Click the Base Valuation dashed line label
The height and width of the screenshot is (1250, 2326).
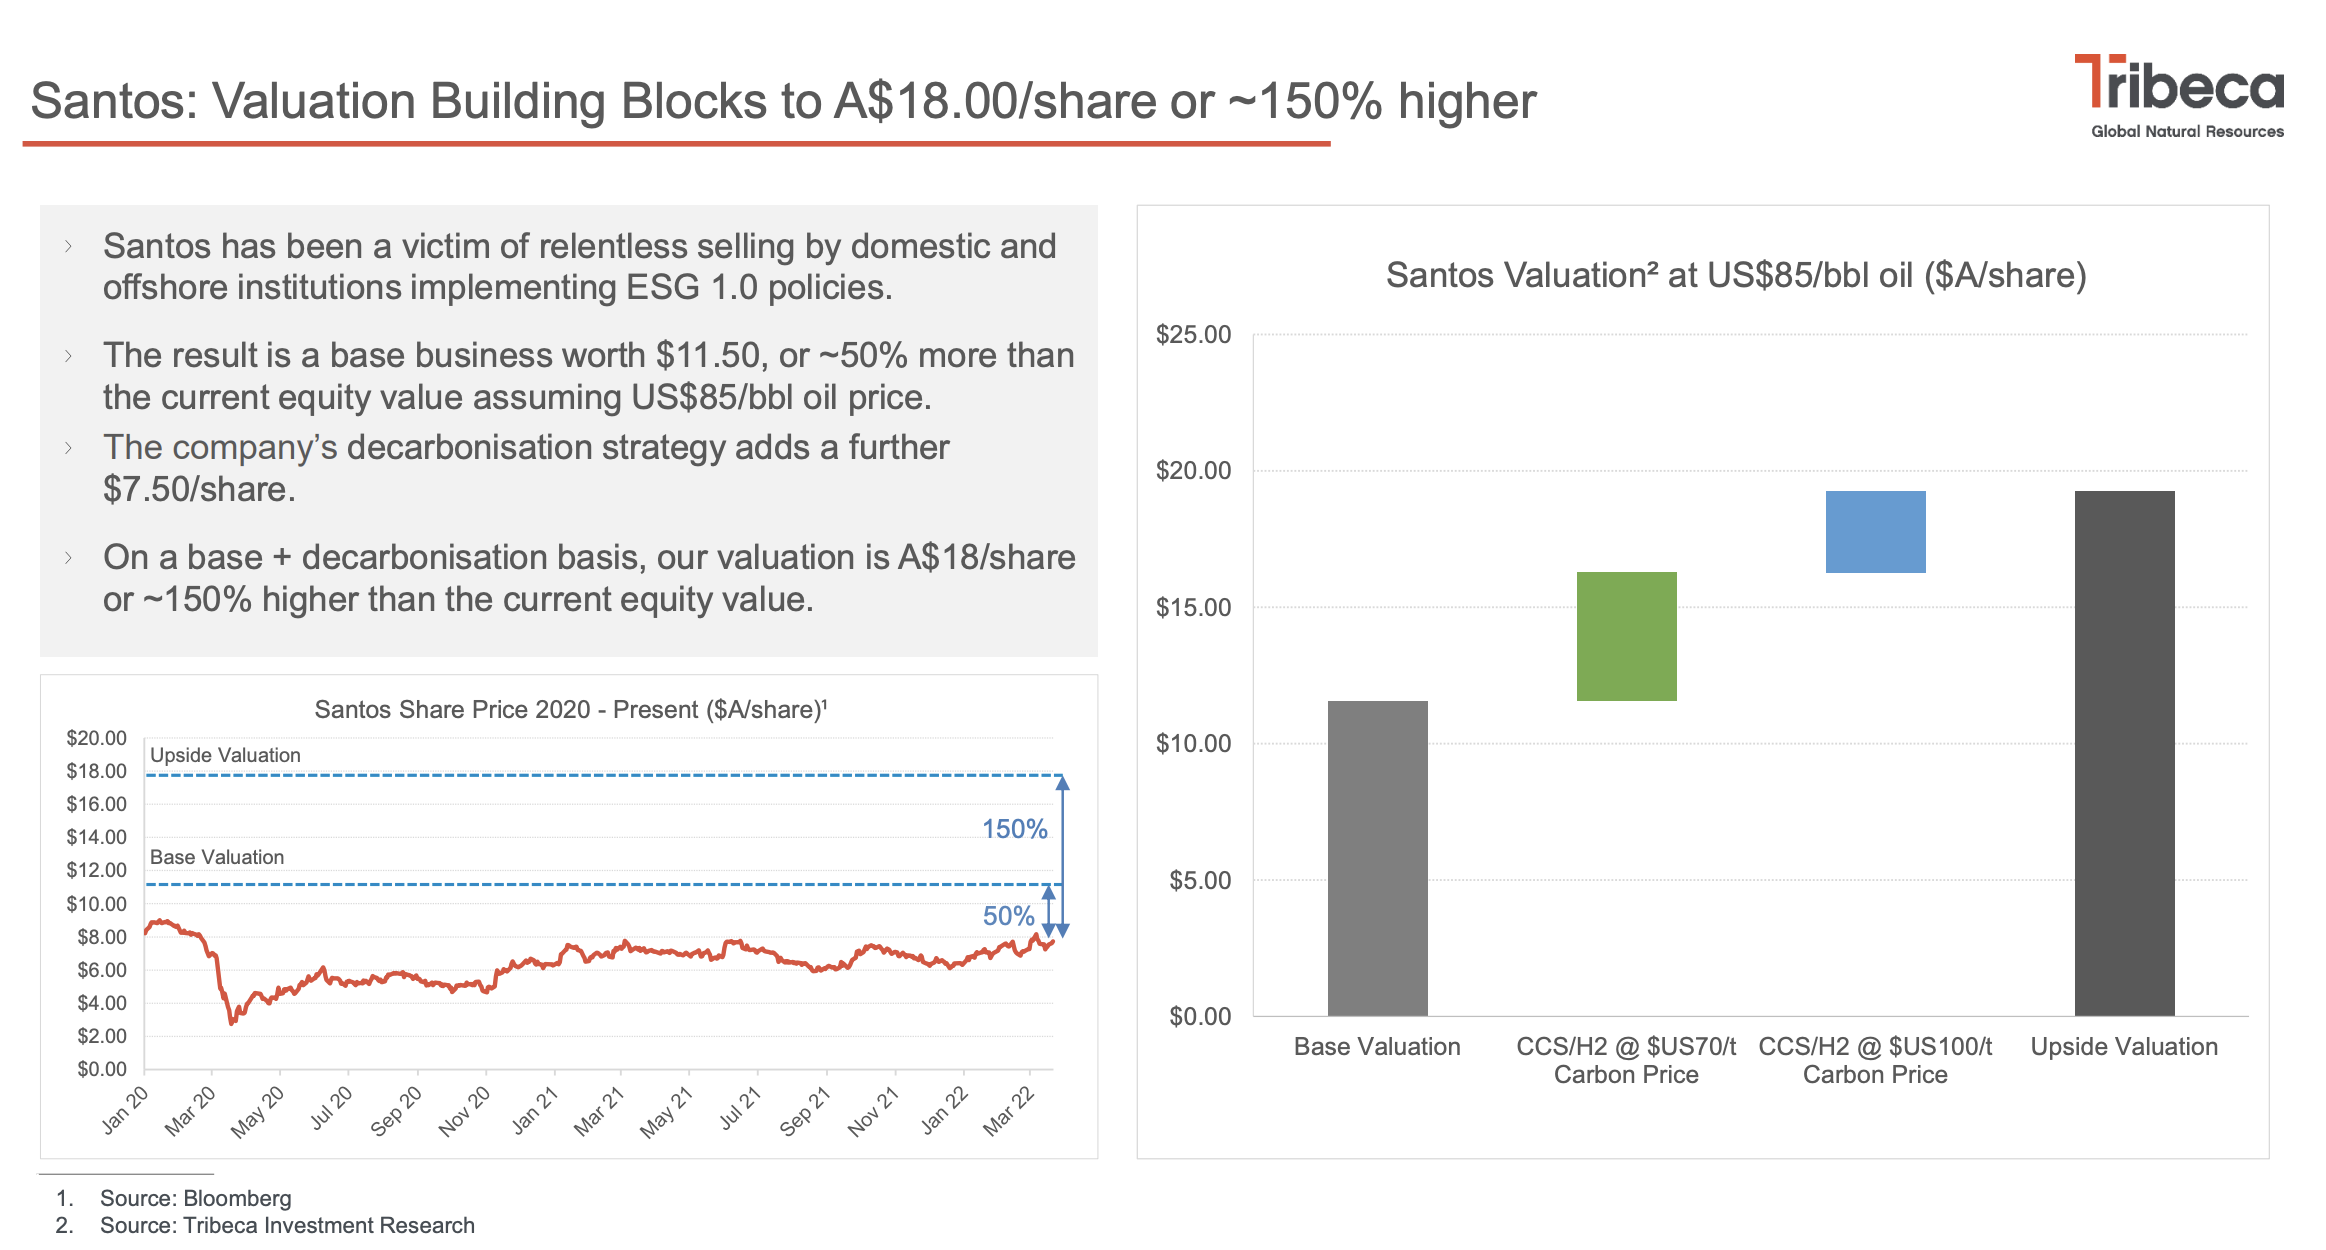pyautogui.click(x=217, y=857)
